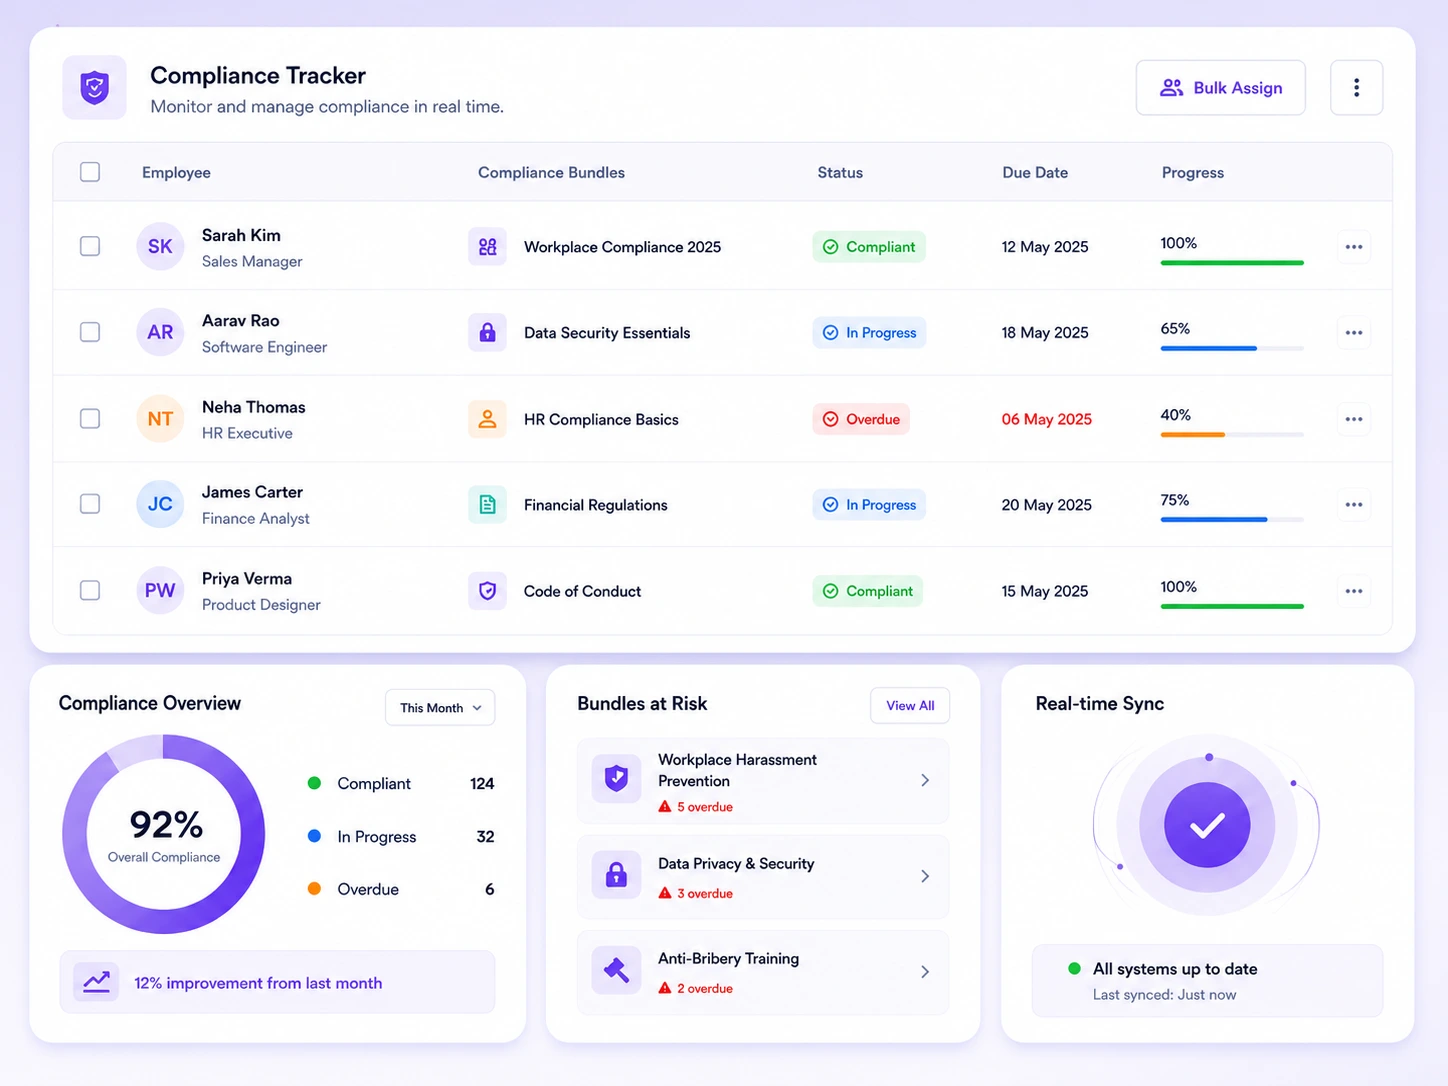Image resolution: width=1448 pixels, height=1086 pixels.
Task: Click the Compliant count 124
Action: 482,783
